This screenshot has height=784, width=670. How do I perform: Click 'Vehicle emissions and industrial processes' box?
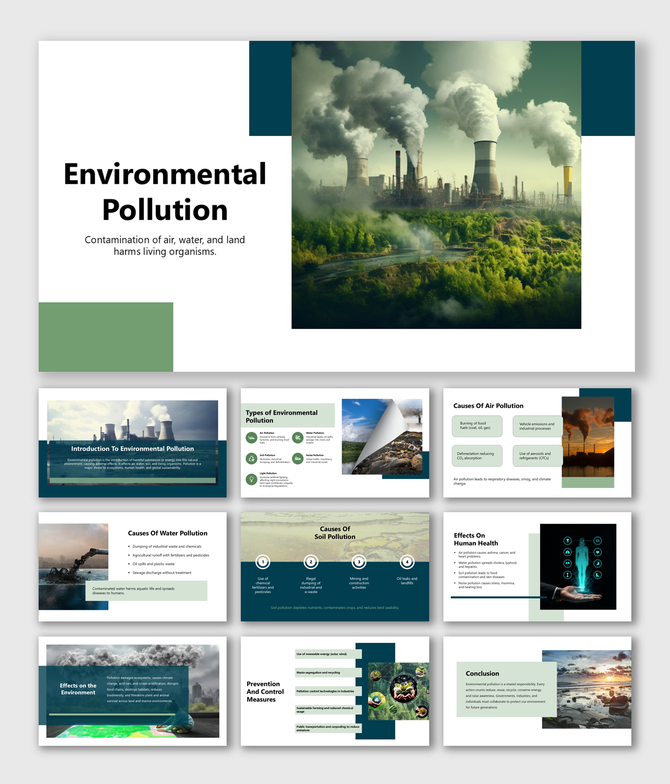click(x=536, y=426)
